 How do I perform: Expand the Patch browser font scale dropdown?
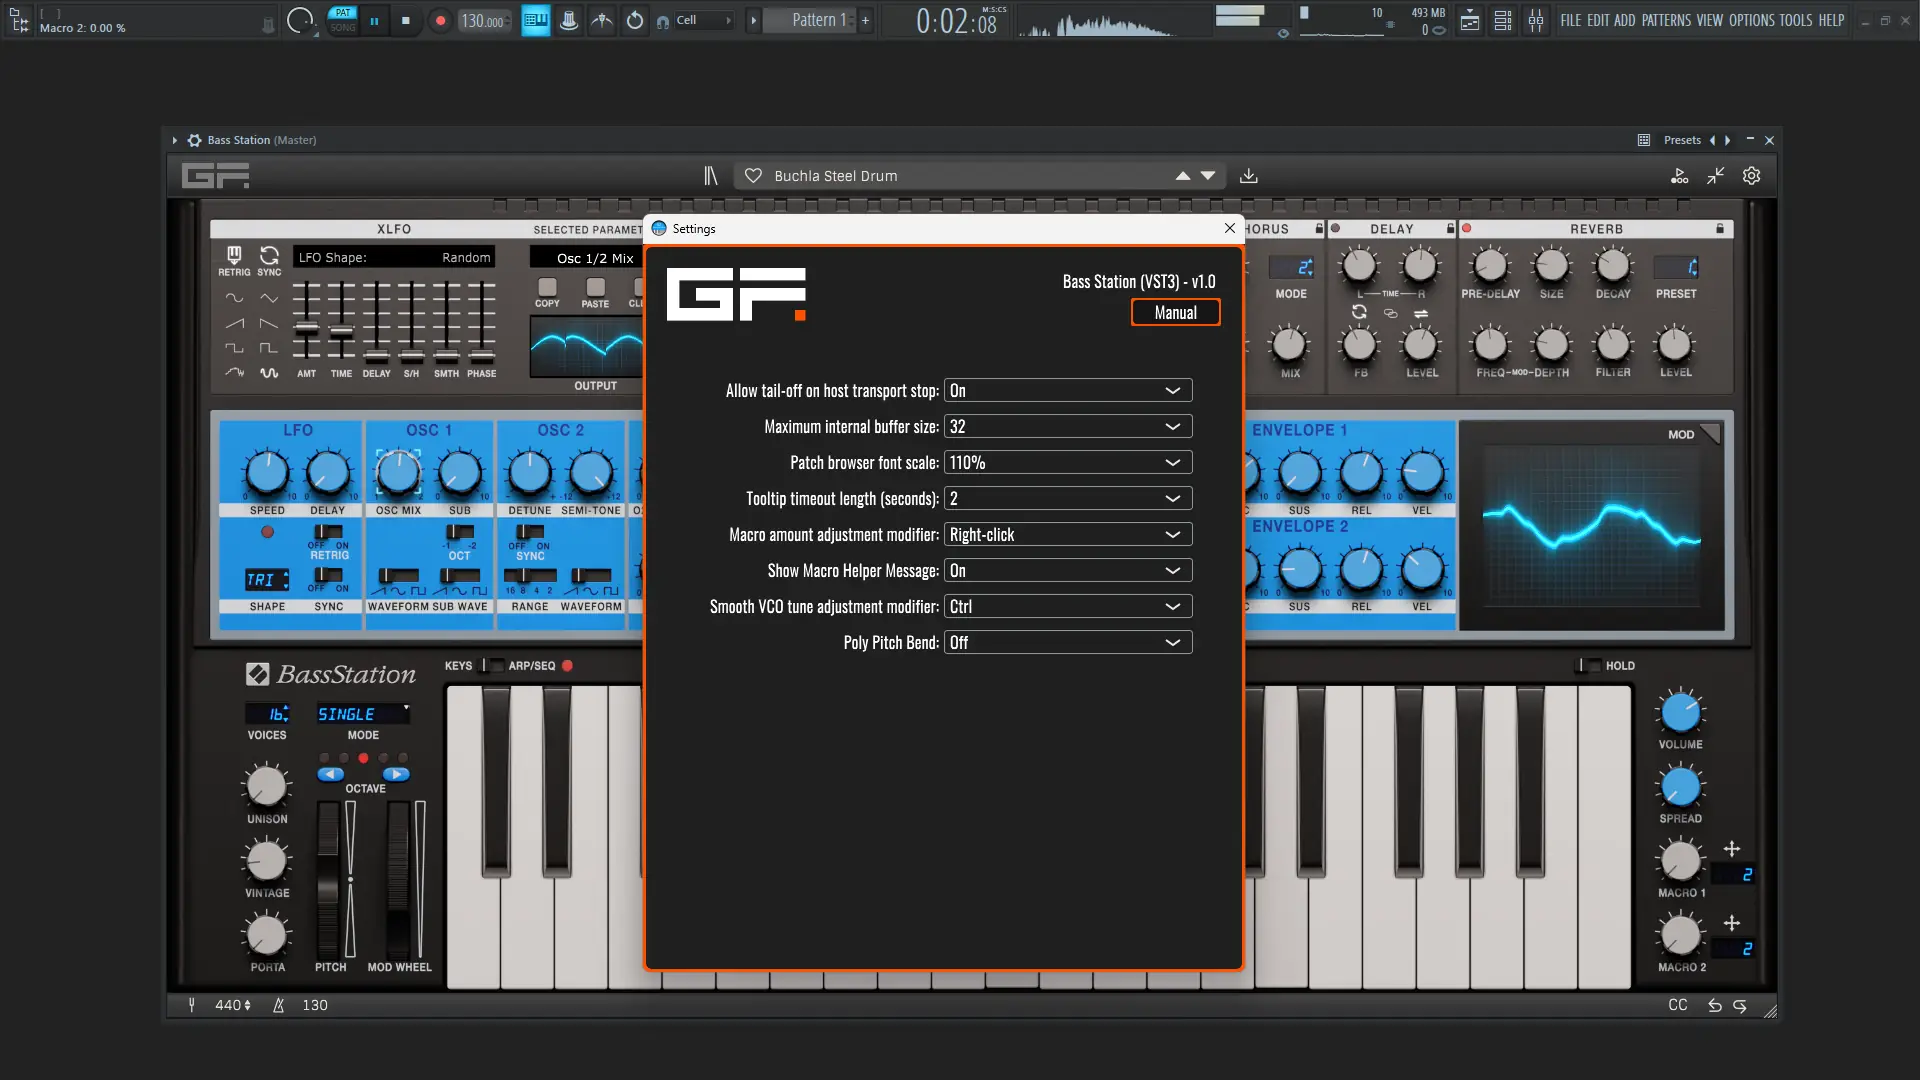pos(1067,463)
